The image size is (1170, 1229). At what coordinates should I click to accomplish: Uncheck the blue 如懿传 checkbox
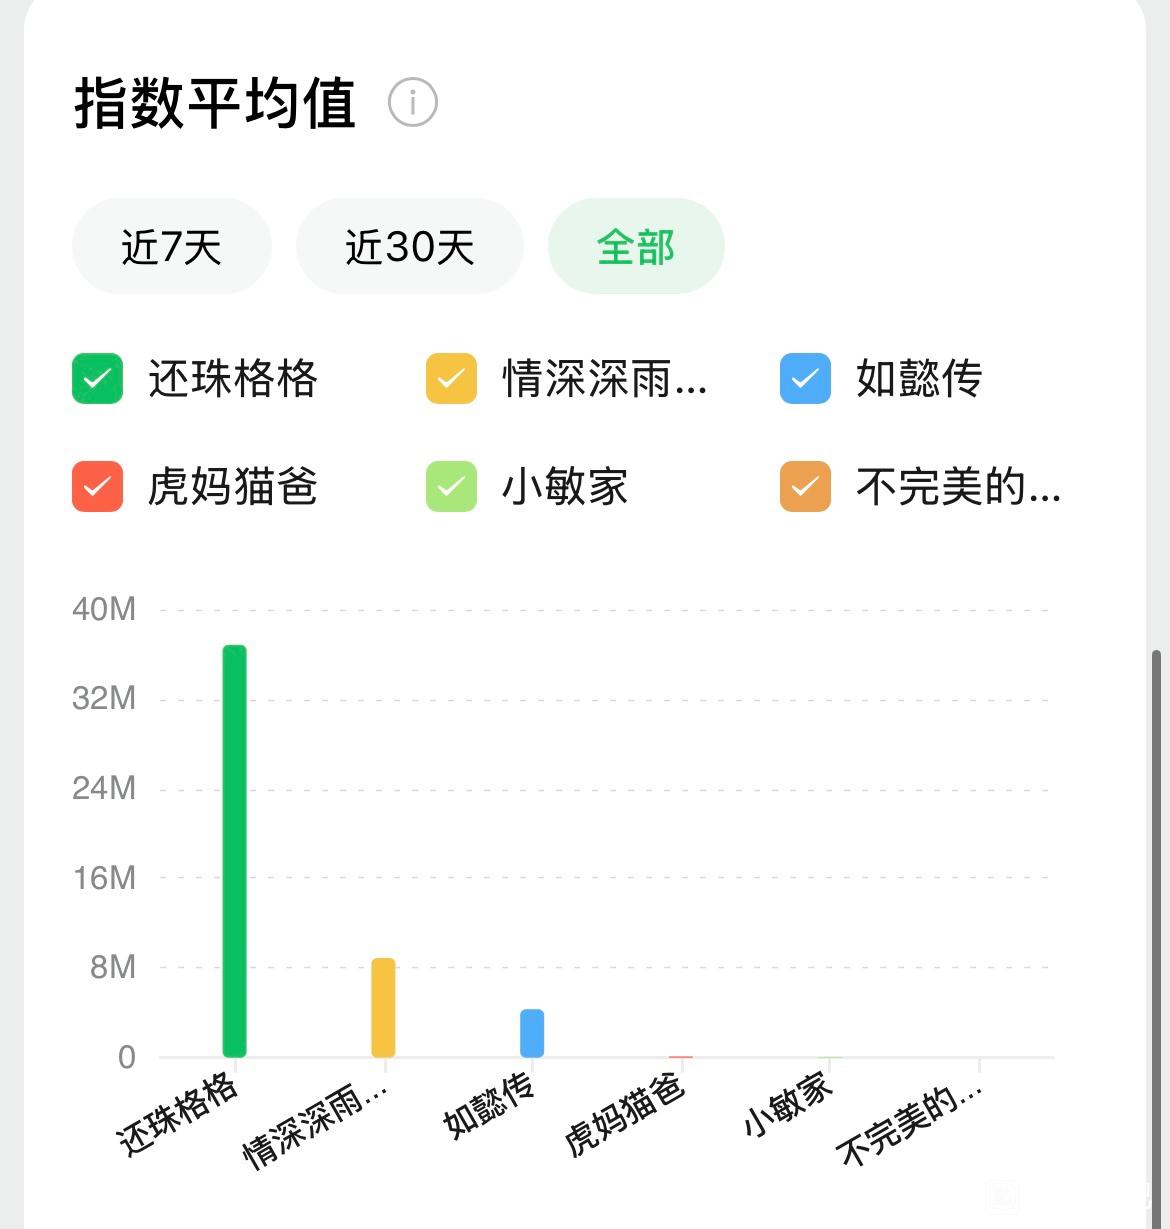point(805,379)
